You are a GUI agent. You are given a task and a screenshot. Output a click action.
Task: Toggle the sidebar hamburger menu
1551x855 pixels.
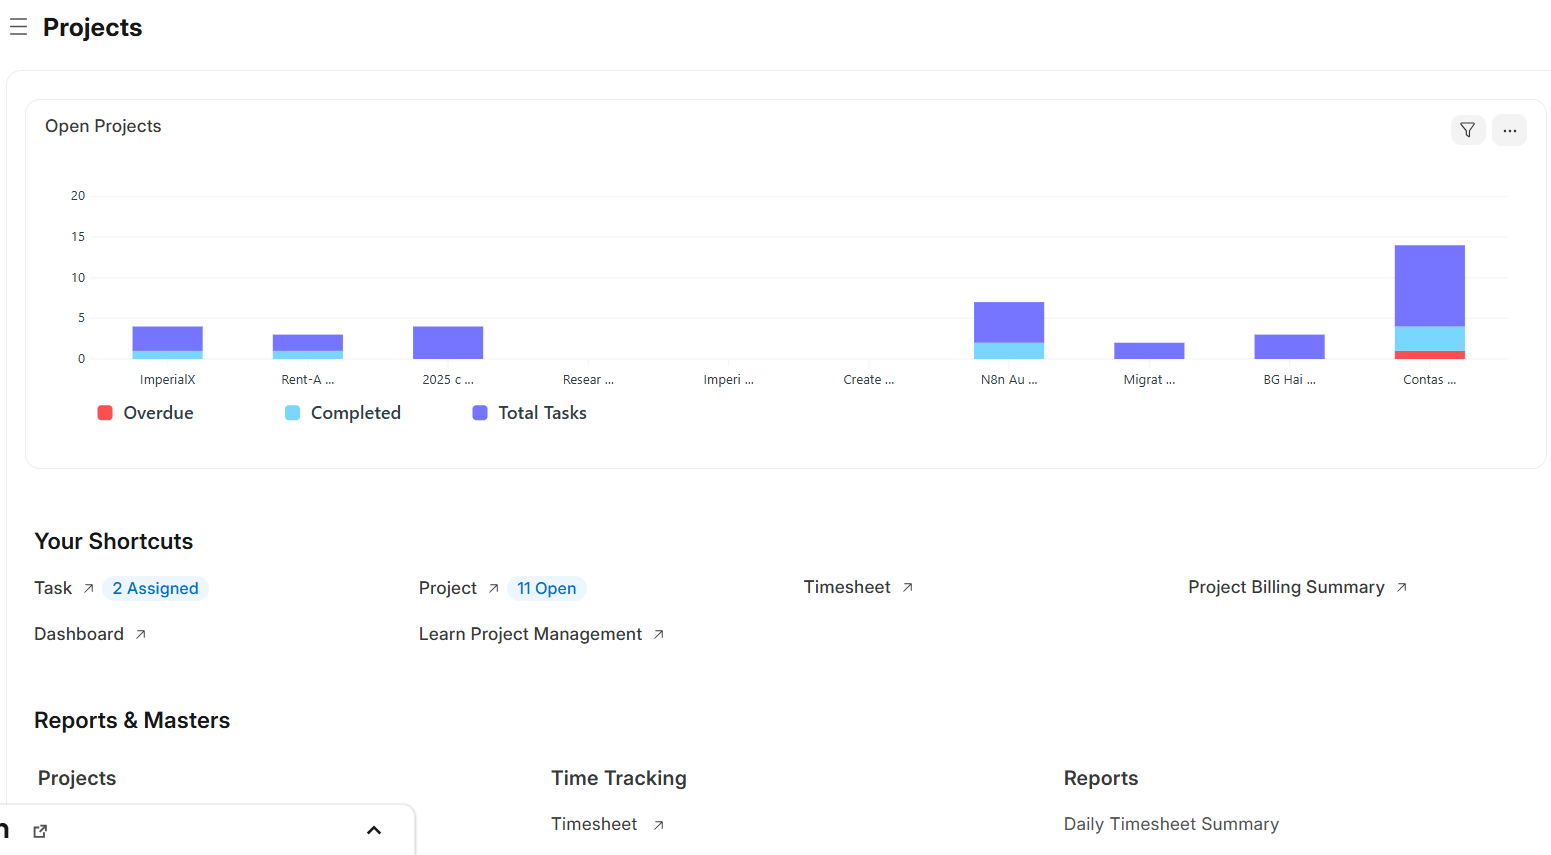[x=18, y=27]
